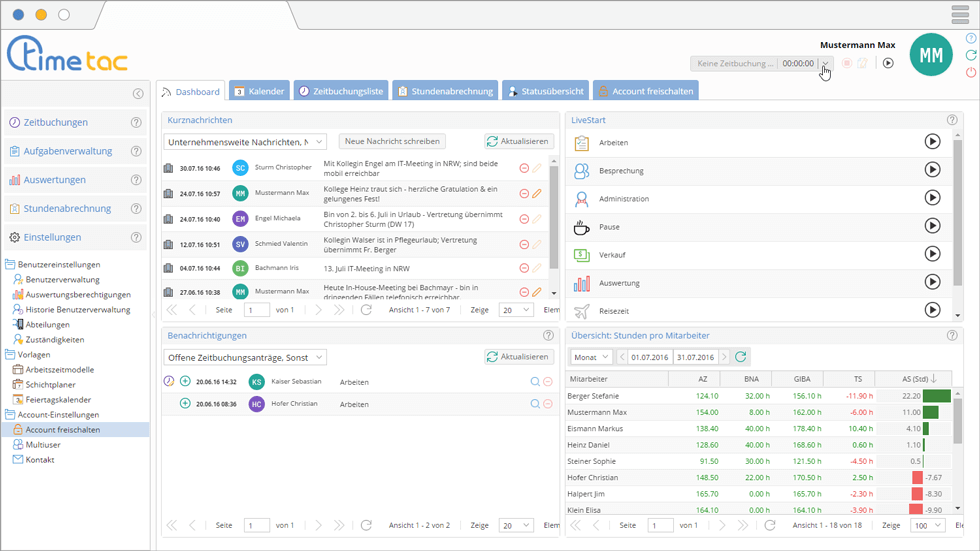Click the red power logout icon
Image resolution: width=980 pixels, height=551 pixels.
click(971, 73)
